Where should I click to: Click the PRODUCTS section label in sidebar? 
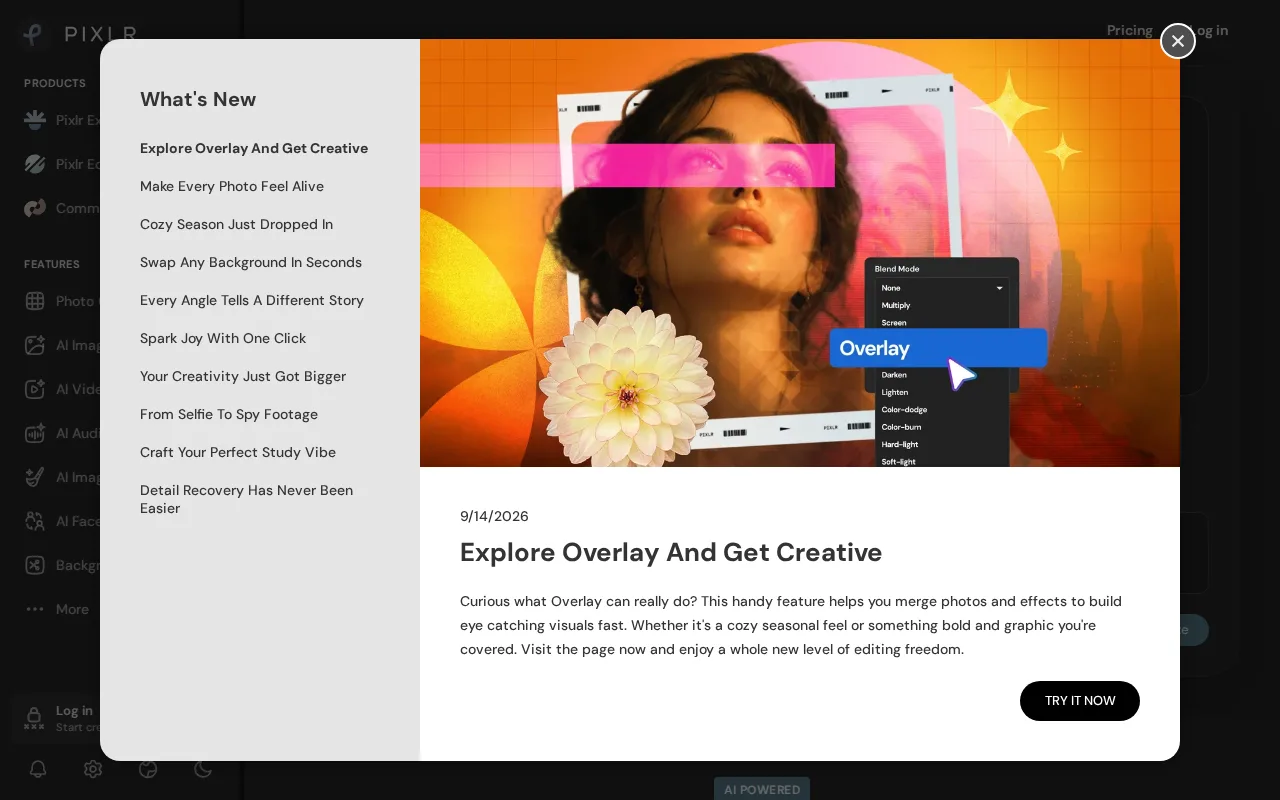(x=55, y=83)
